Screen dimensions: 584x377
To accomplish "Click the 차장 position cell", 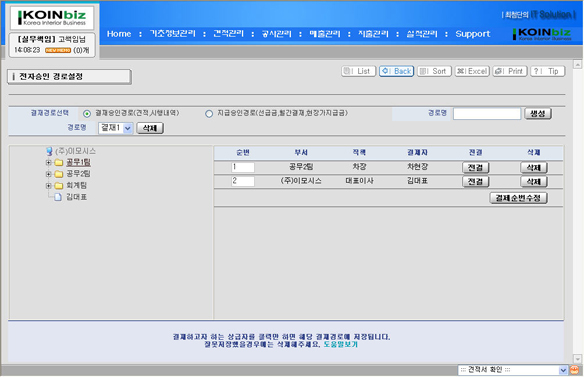I will coord(359,167).
